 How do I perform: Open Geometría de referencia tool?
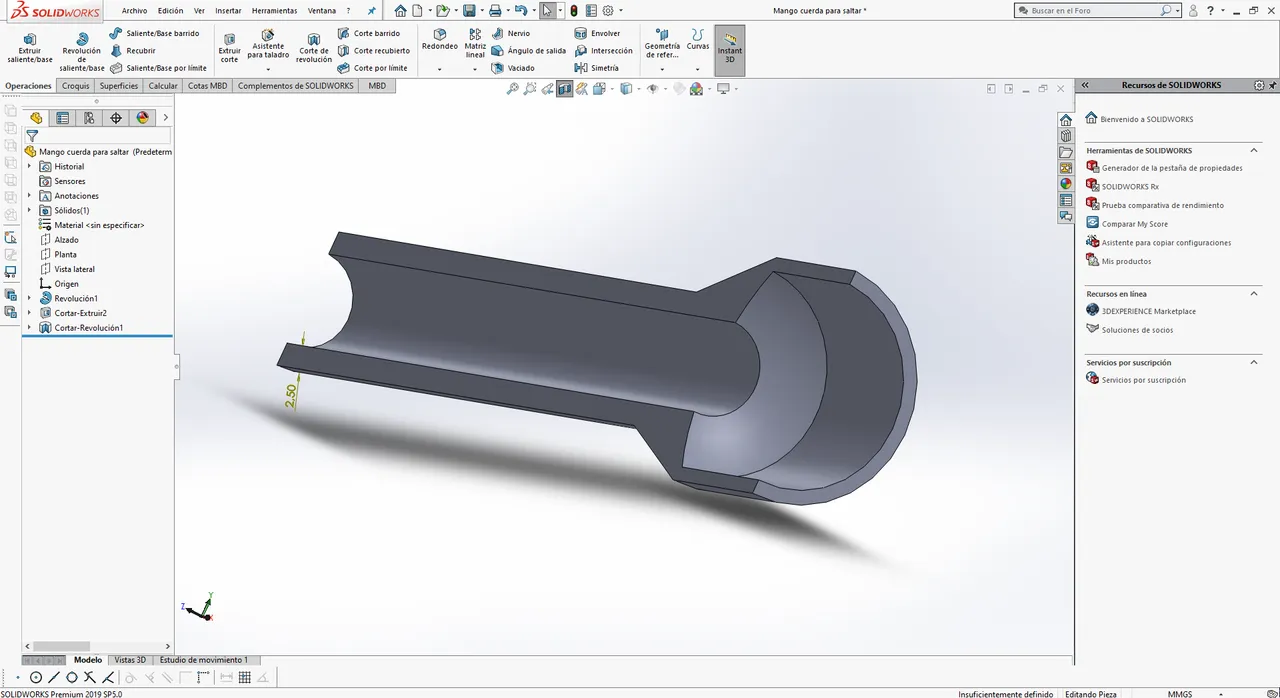click(662, 44)
